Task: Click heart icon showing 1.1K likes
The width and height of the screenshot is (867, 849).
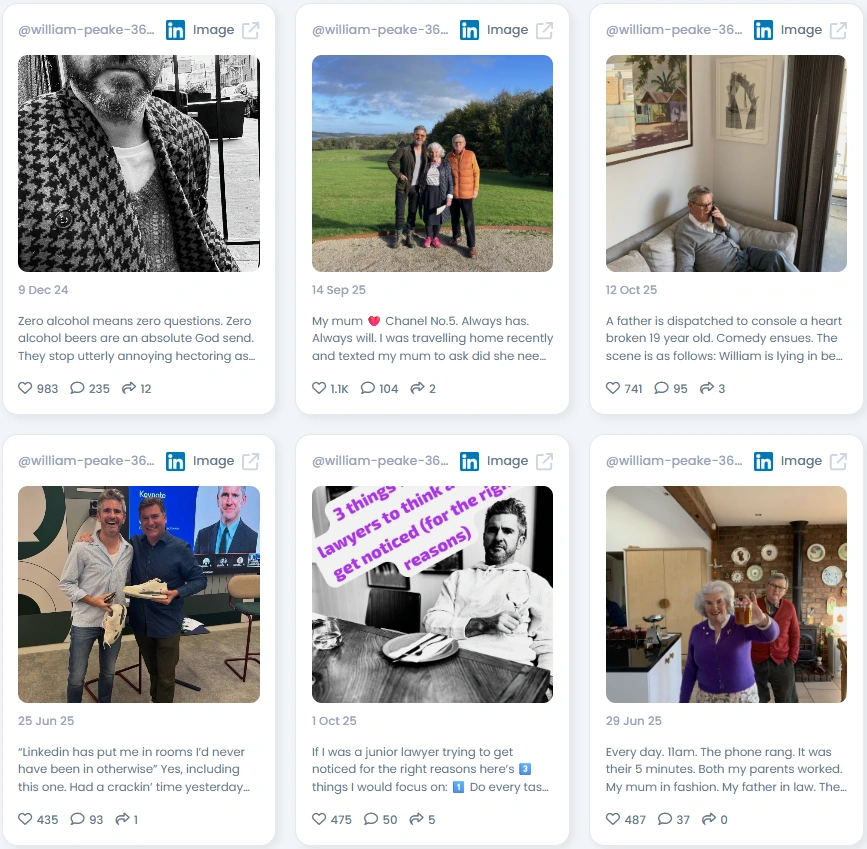Action: click(319, 388)
